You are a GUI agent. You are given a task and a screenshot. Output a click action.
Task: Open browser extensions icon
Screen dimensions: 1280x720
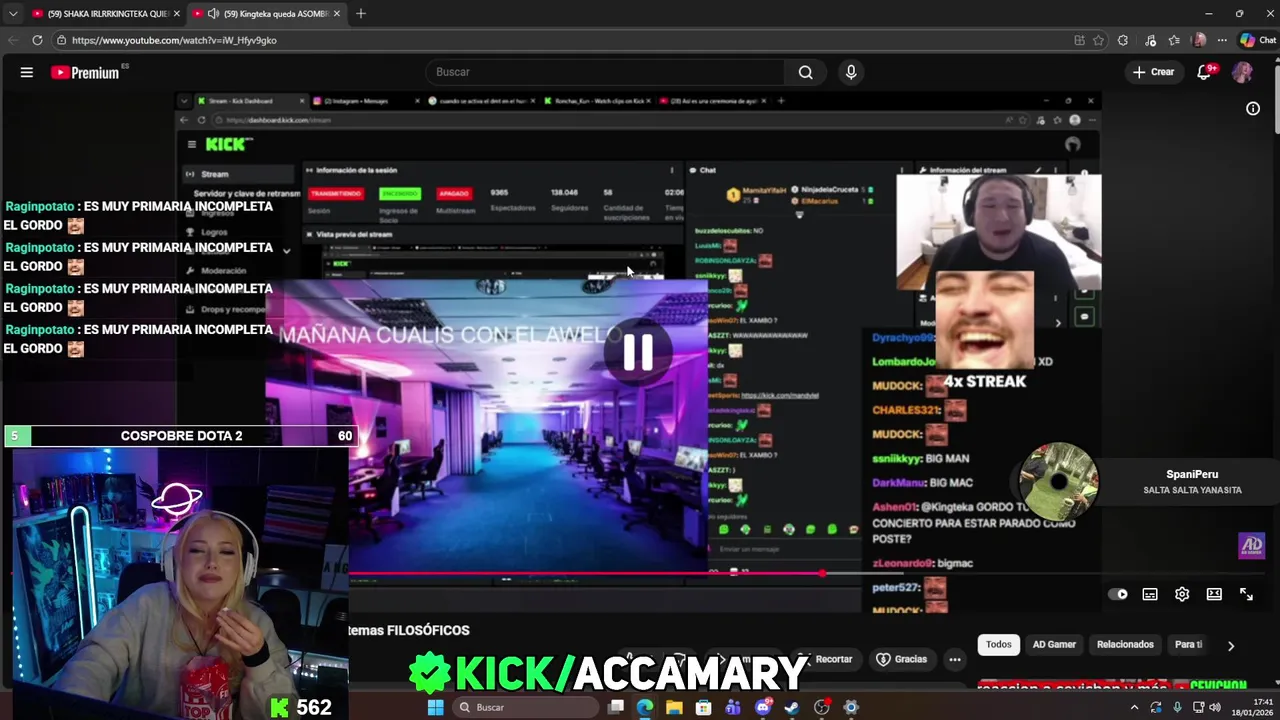1123,40
